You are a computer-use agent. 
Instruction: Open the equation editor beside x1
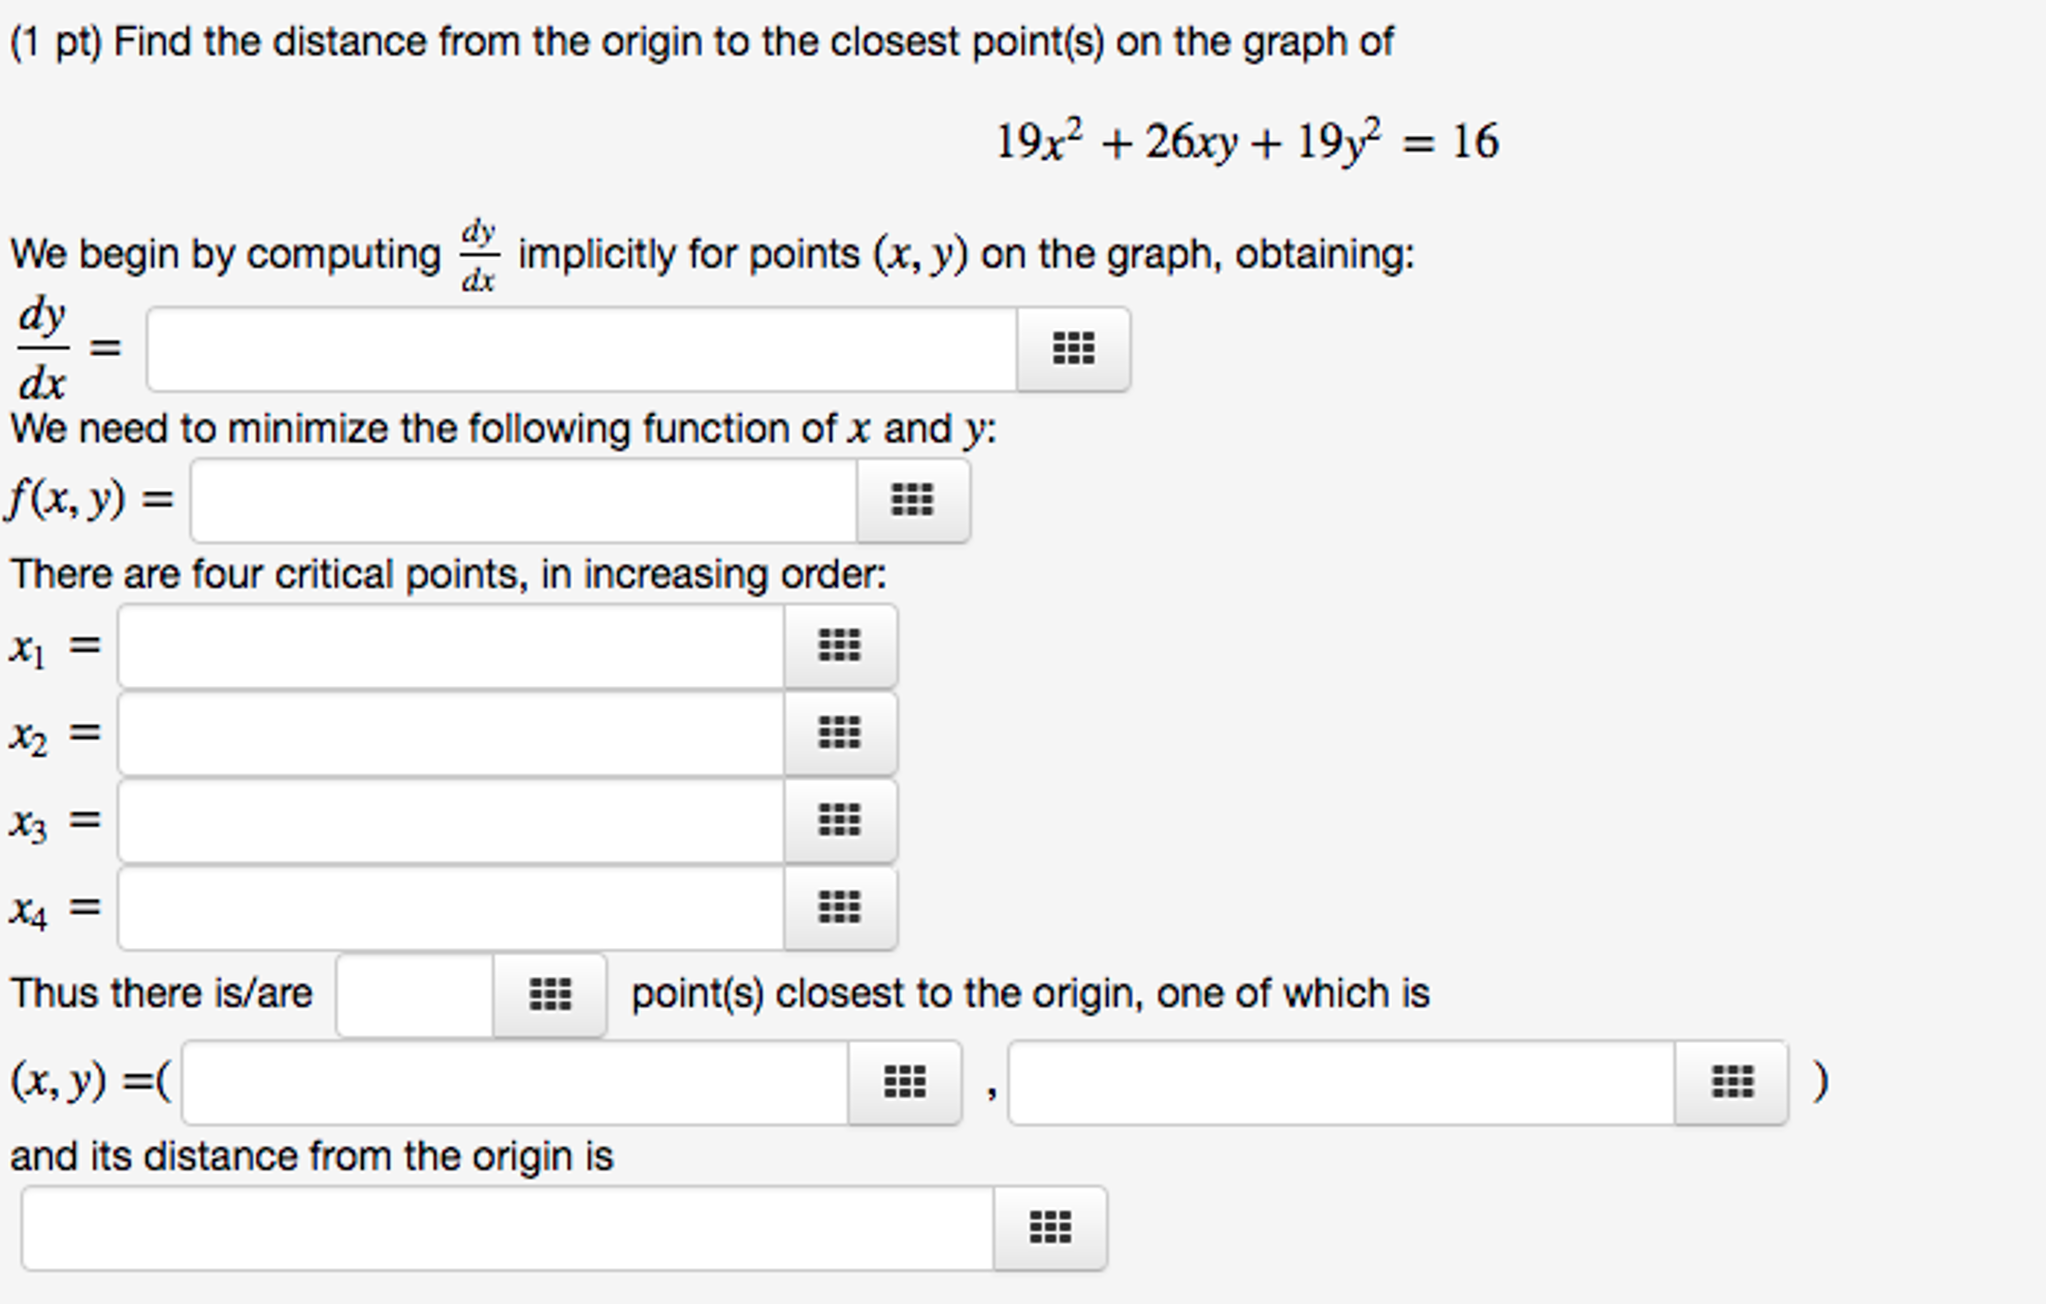(x=841, y=646)
